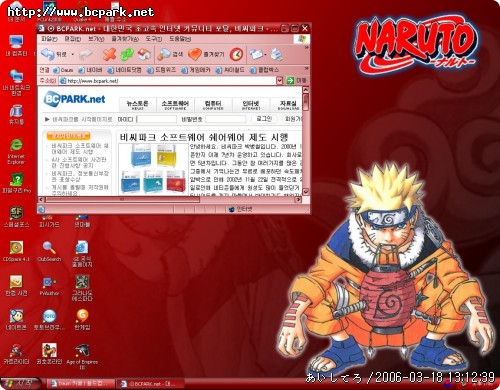The width and height of the screenshot is (500, 390).
Task: Click the 드림위즈 link in Links bar
Action: pyautogui.click(x=162, y=70)
